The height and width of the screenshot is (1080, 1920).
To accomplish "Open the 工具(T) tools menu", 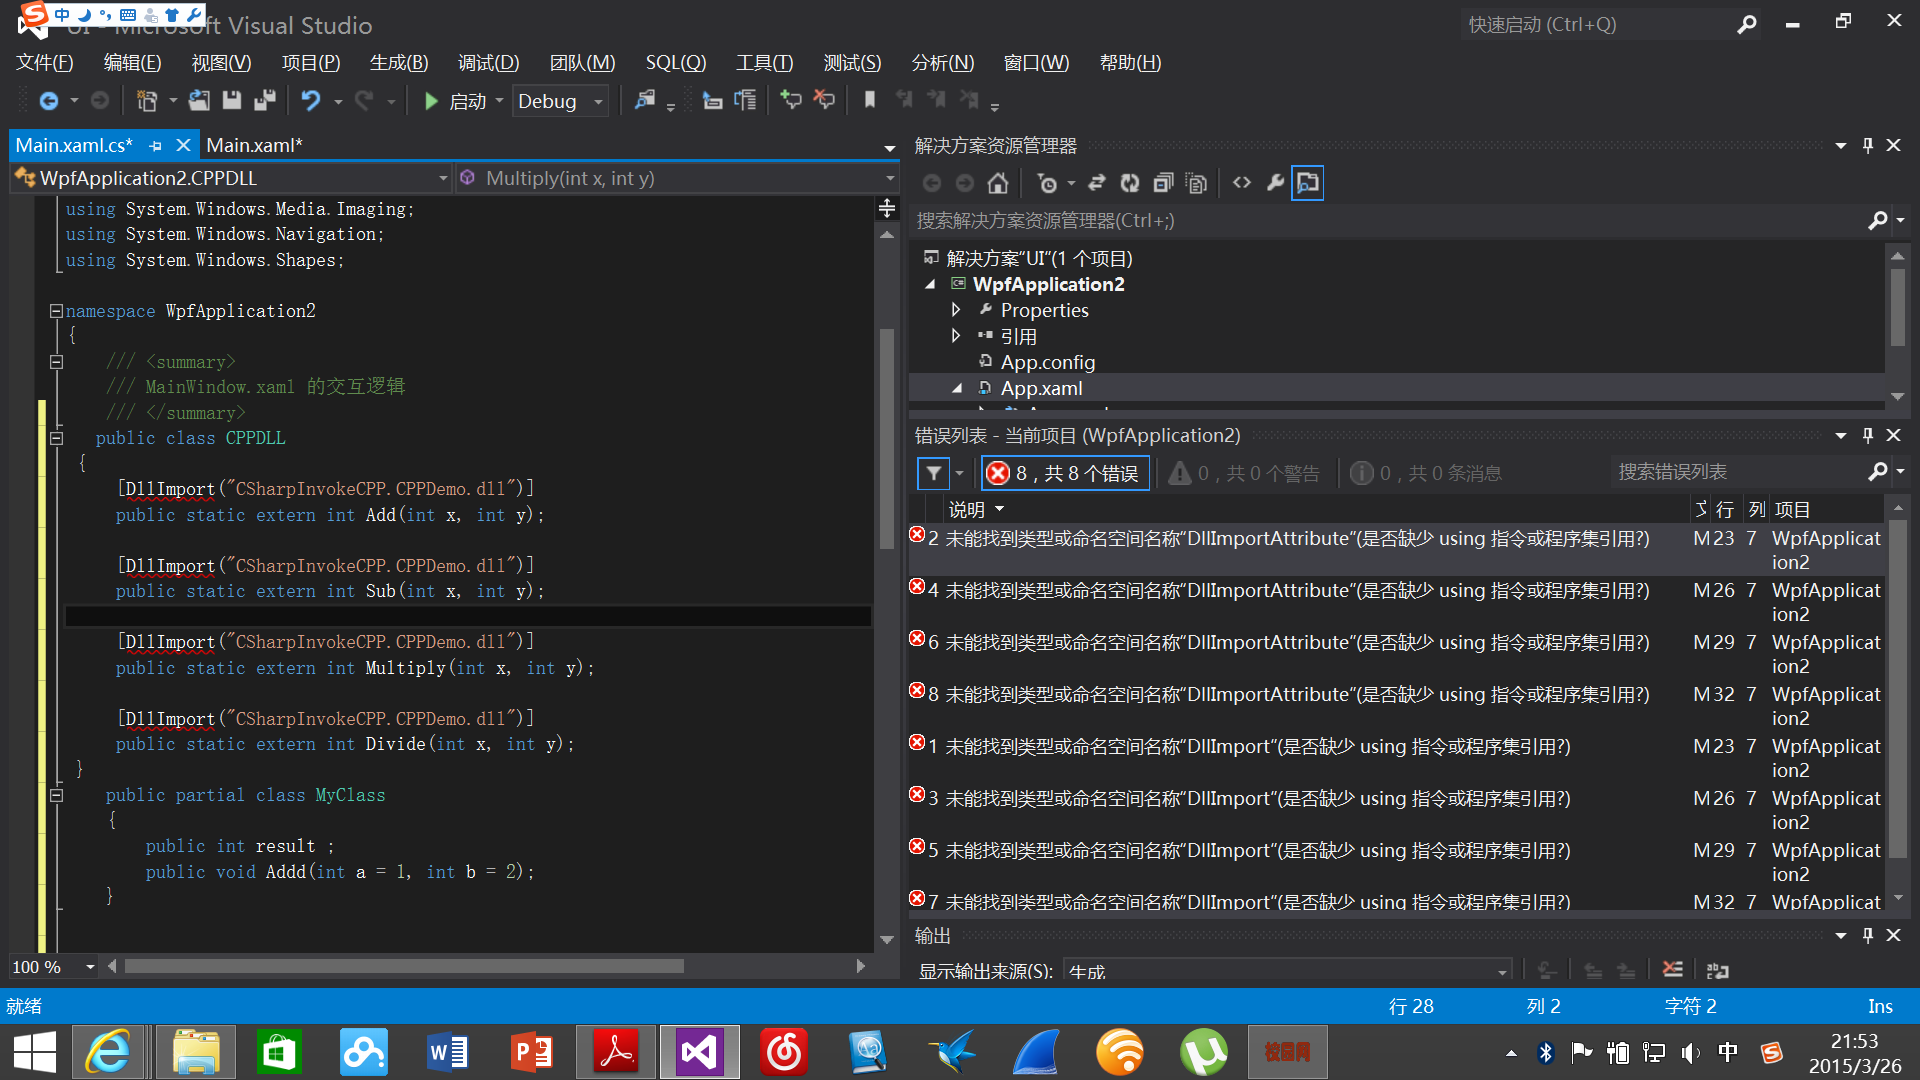I will [765, 63].
